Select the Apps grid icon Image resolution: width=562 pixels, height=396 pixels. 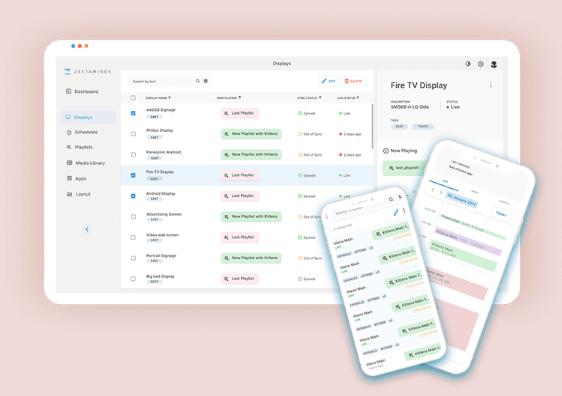(69, 178)
